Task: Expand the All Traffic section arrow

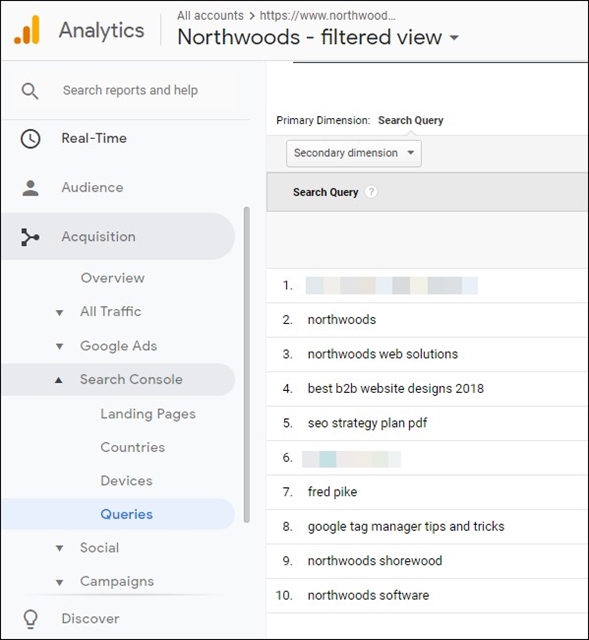Action: click(x=60, y=313)
